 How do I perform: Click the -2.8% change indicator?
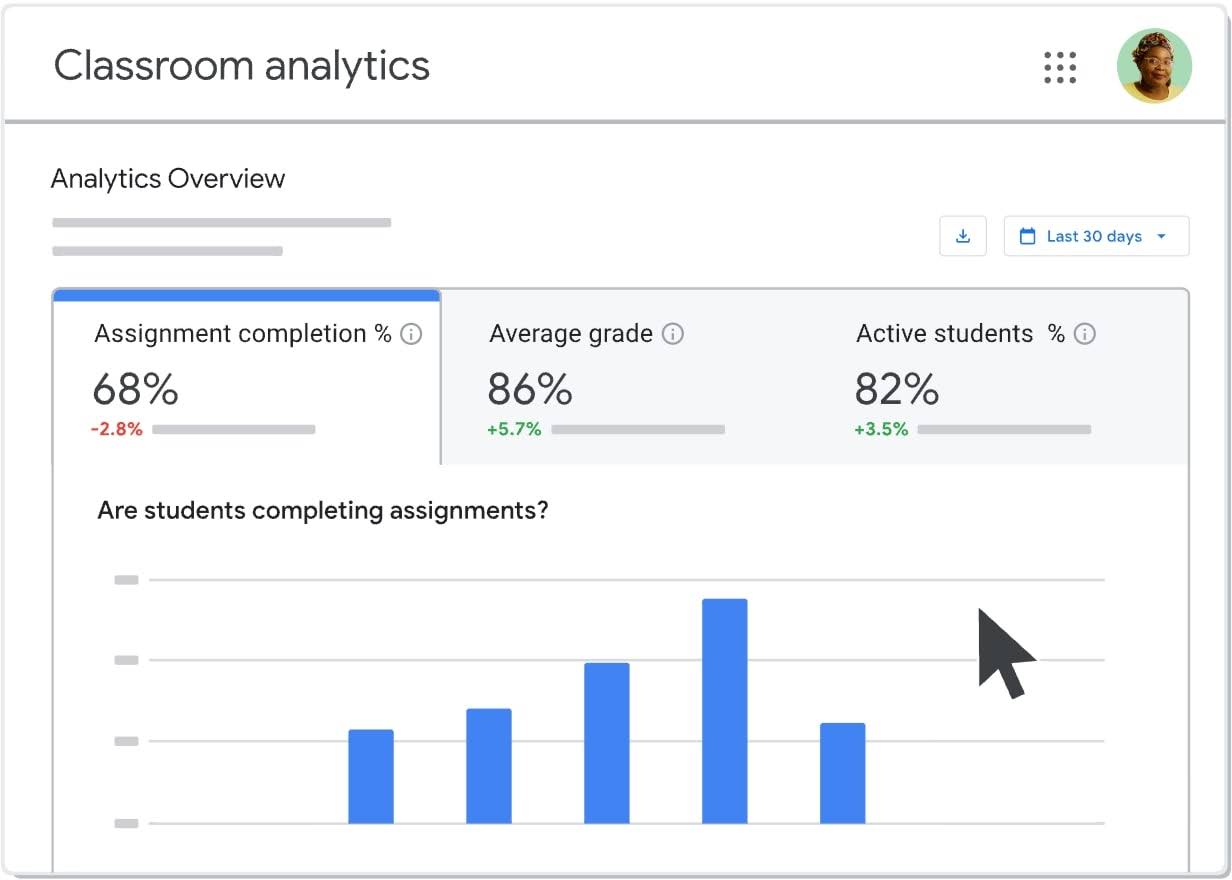point(117,429)
